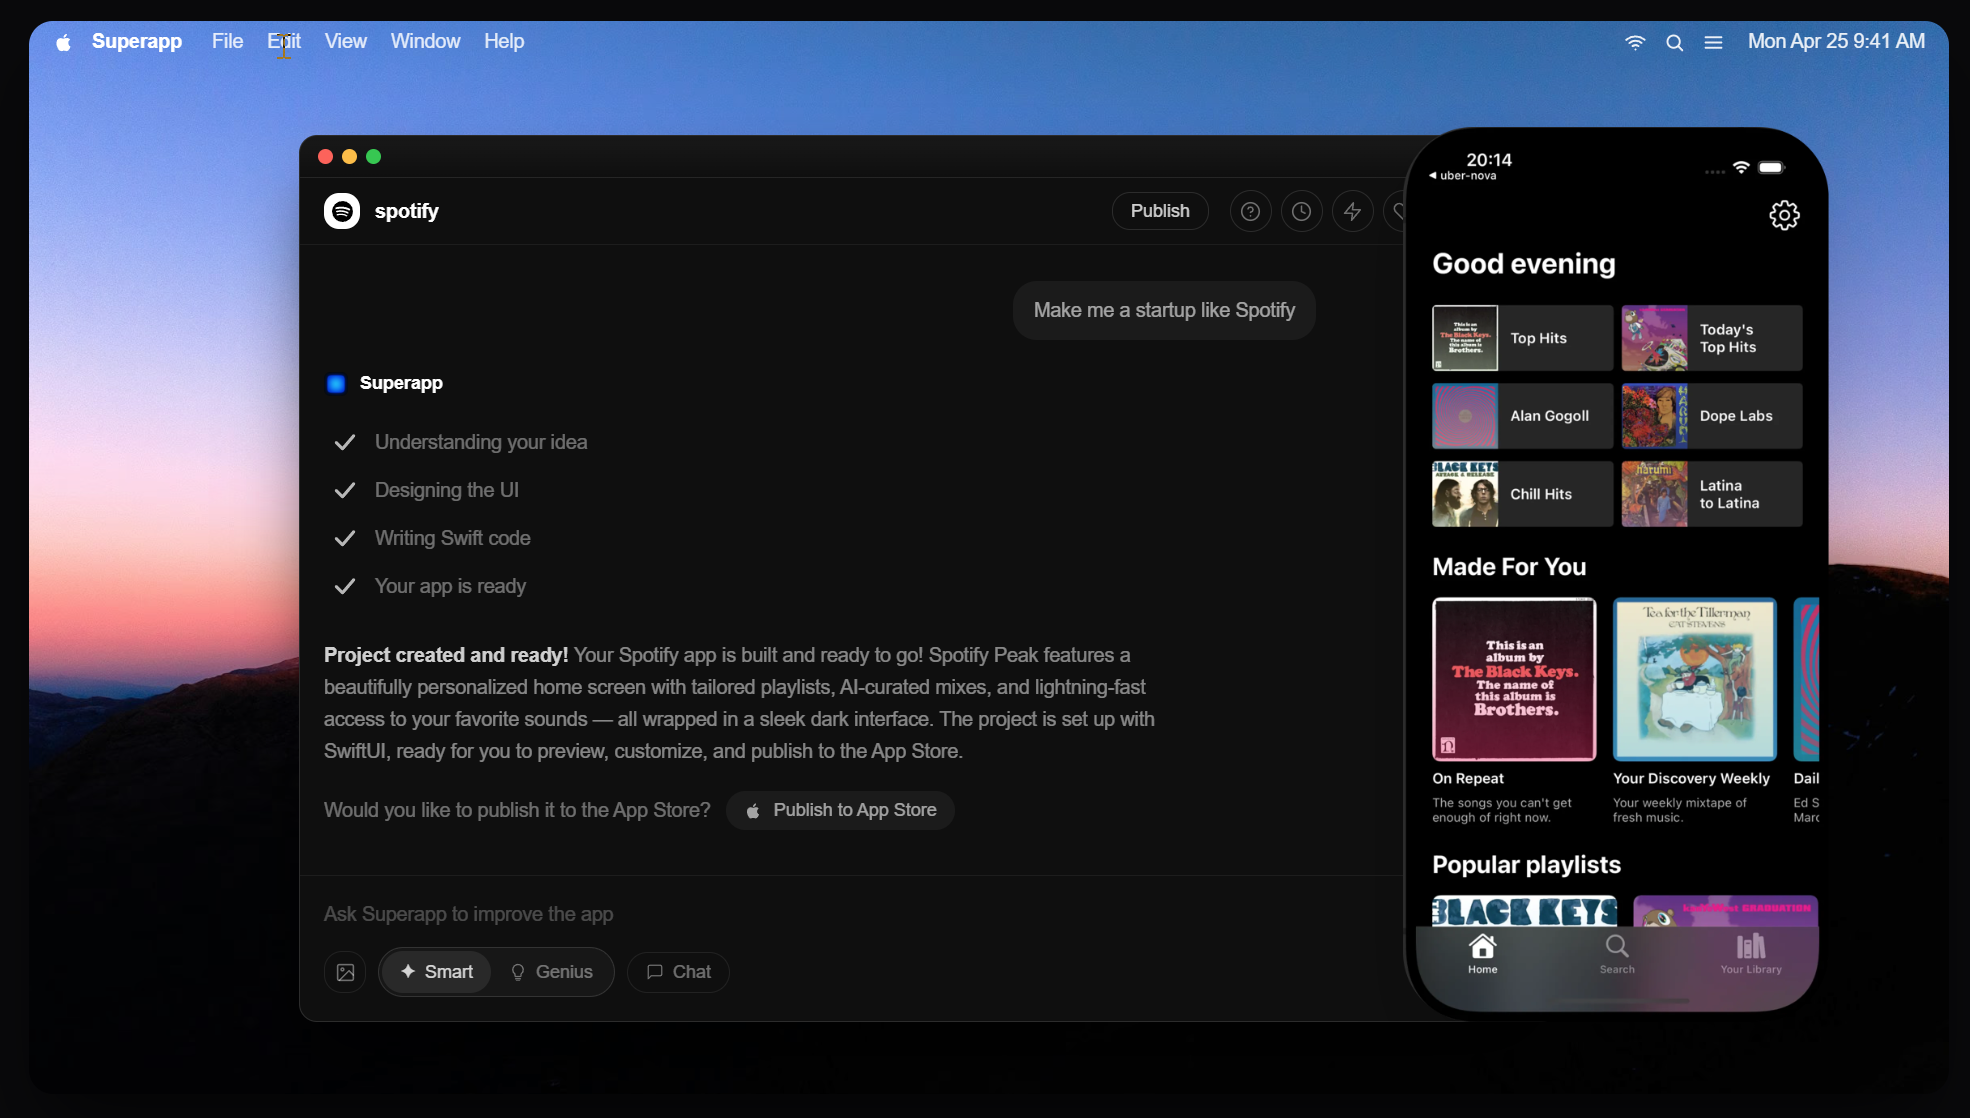
Task: Click the Publish button
Action: [x=1160, y=211]
